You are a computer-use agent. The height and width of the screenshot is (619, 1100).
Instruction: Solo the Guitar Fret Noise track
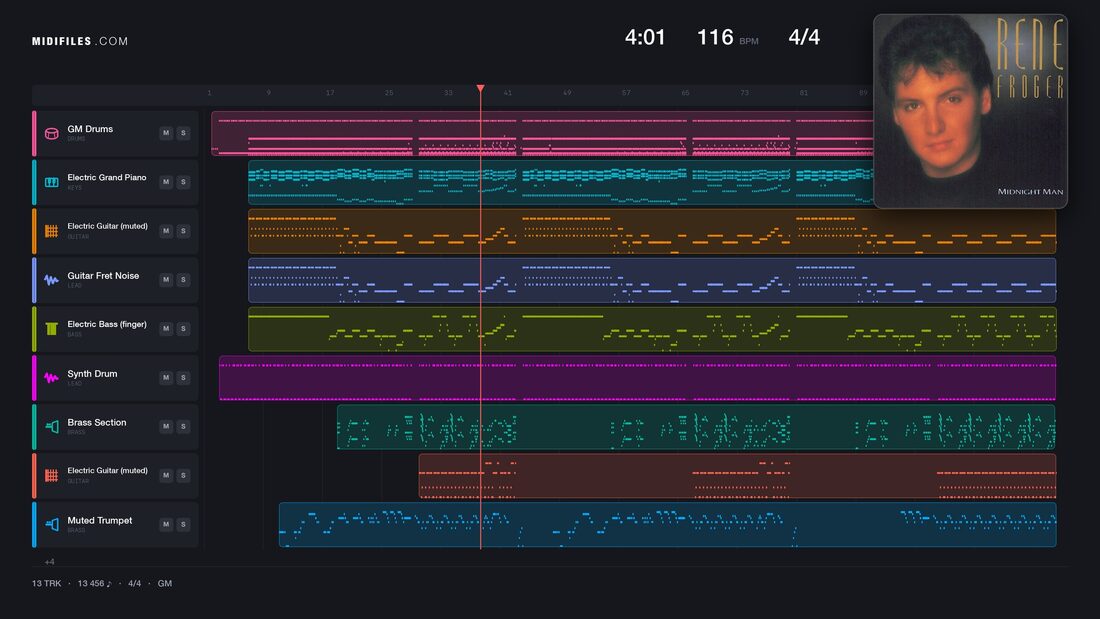click(183, 279)
